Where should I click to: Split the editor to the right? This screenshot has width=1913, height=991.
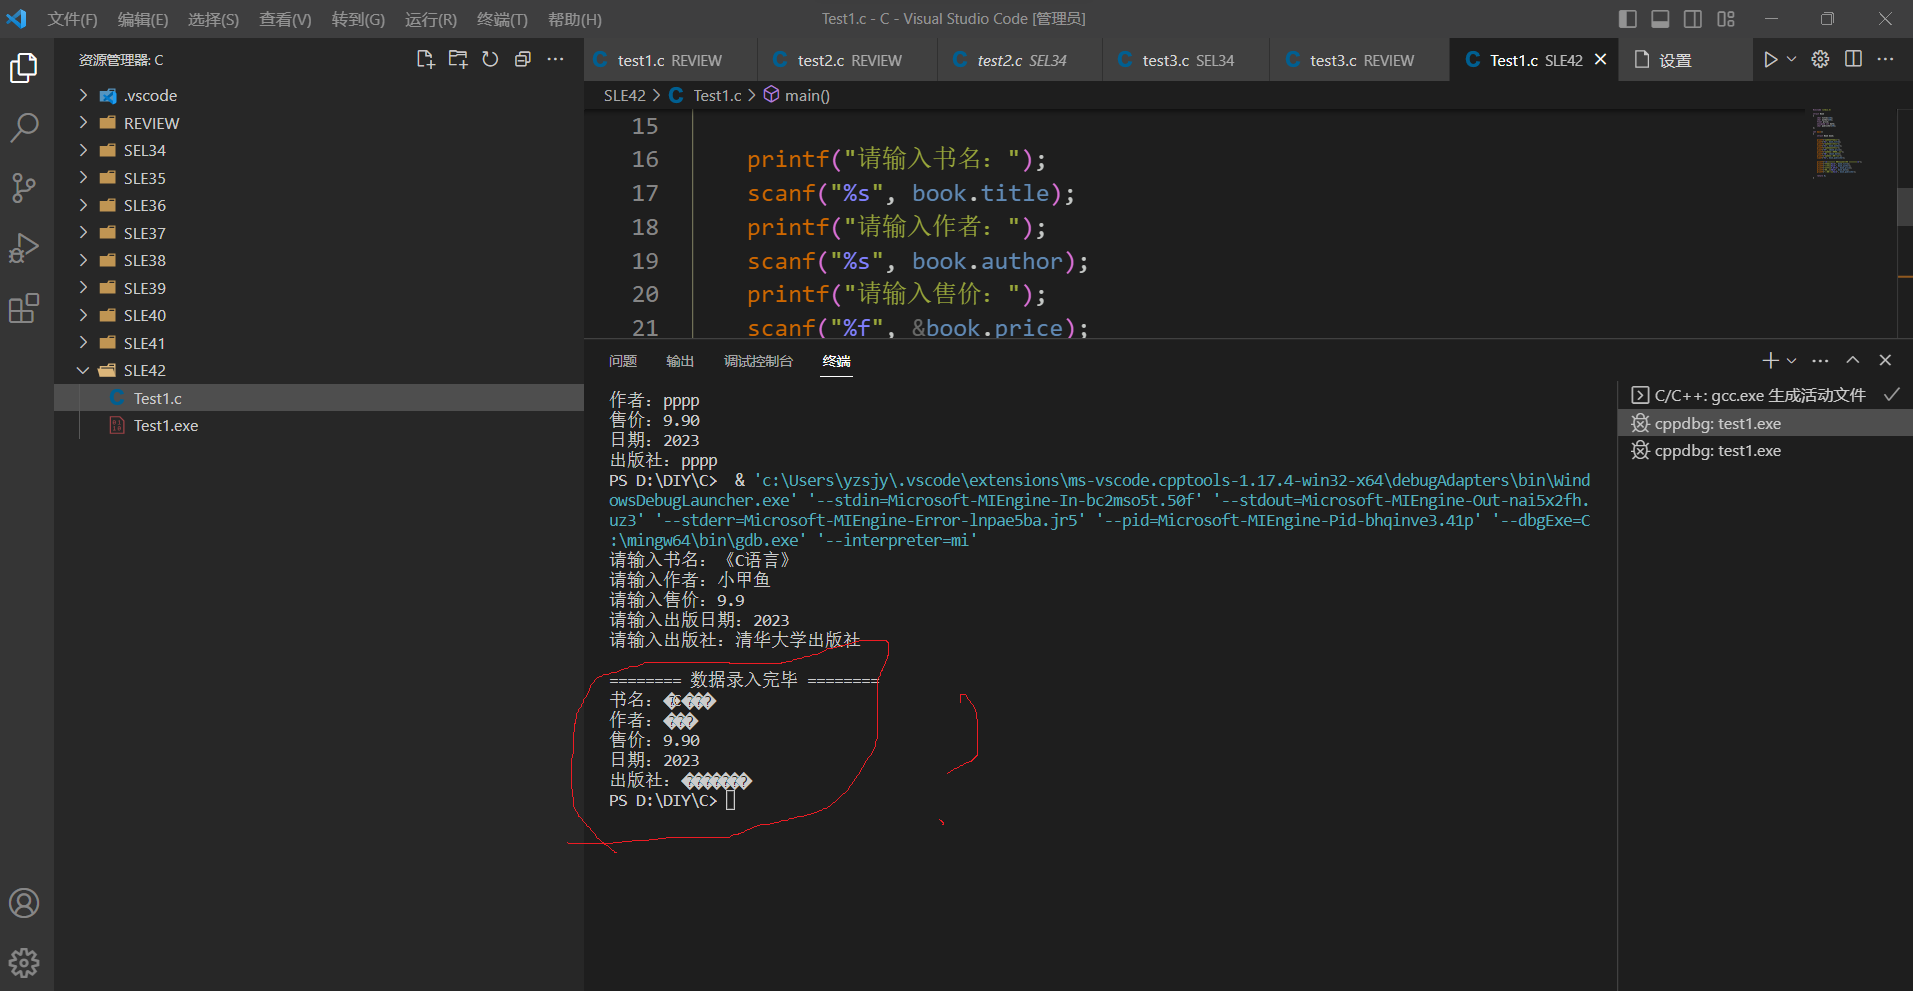click(x=1853, y=60)
